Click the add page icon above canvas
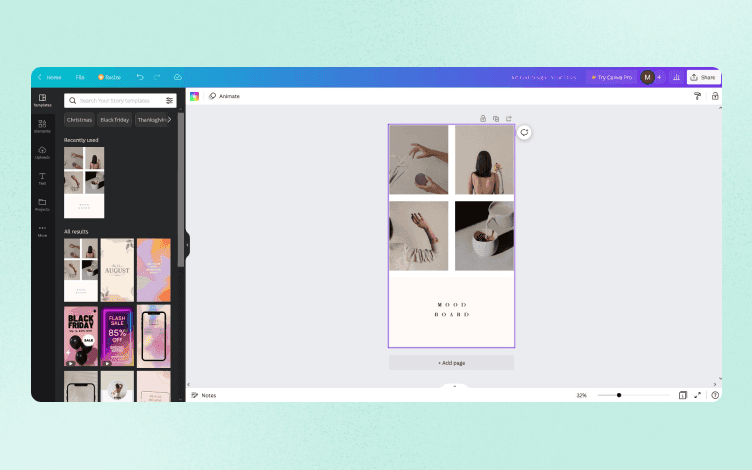The image size is (752, 470). pos(509,118)
